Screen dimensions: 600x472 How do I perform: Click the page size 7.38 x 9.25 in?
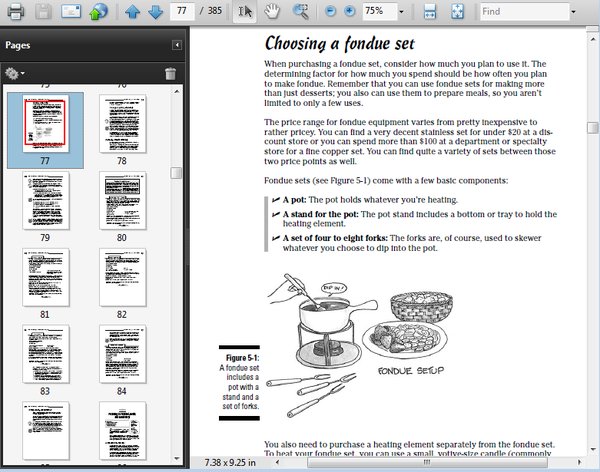pyautogui.click(x=230, y=462)
